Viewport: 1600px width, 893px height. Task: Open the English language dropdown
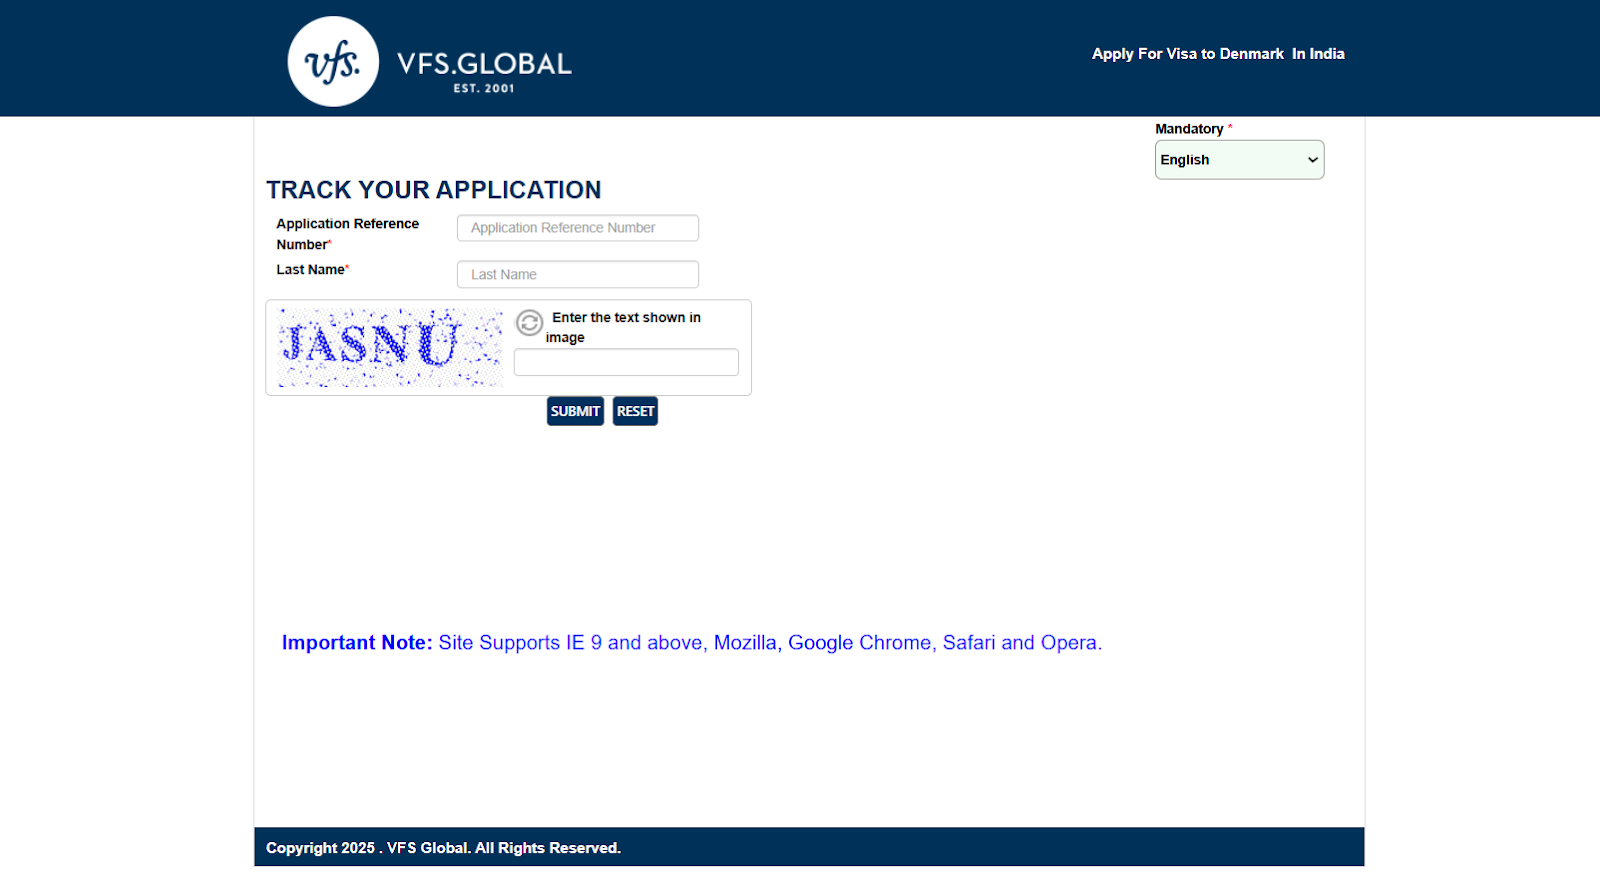(1239, 160)
